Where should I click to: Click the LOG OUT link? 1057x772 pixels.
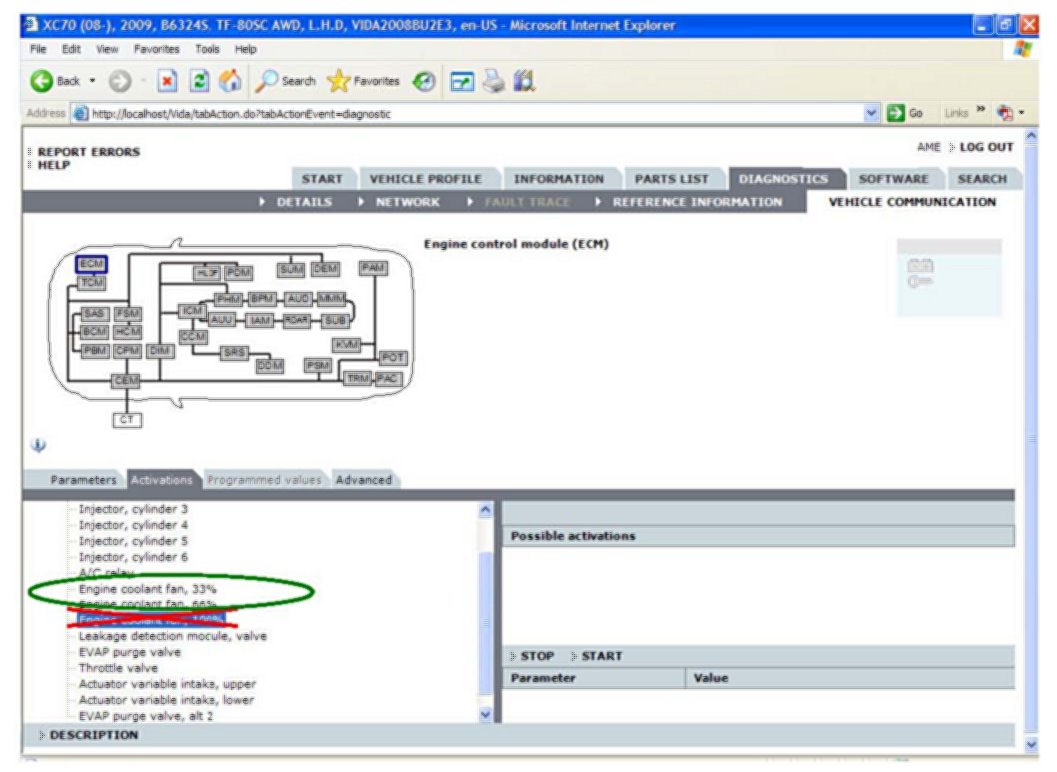coord(986,147)
